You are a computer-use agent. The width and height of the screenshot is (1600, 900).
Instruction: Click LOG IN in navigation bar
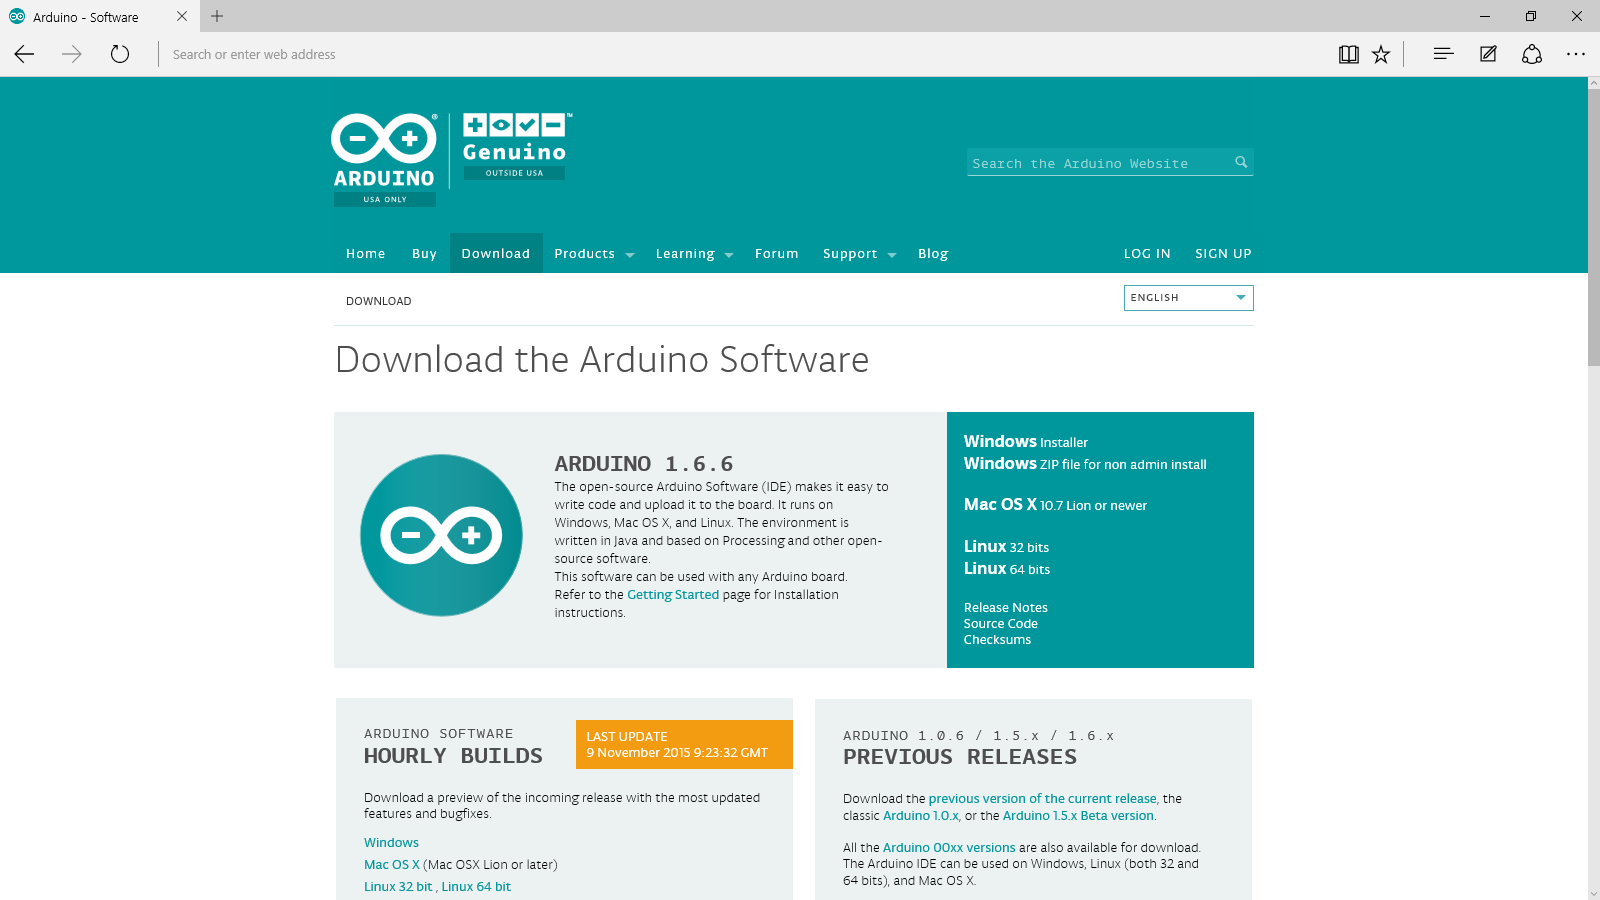click(1147, 254)
